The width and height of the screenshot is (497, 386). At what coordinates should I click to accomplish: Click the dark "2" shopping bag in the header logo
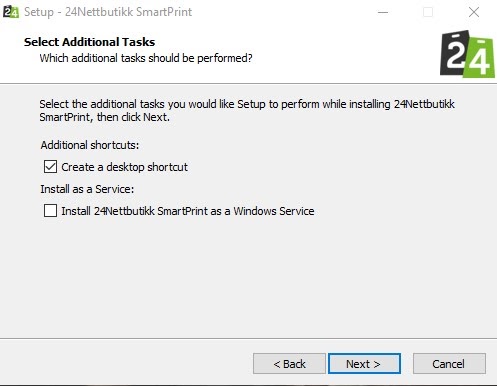click(x=455, y=53)
